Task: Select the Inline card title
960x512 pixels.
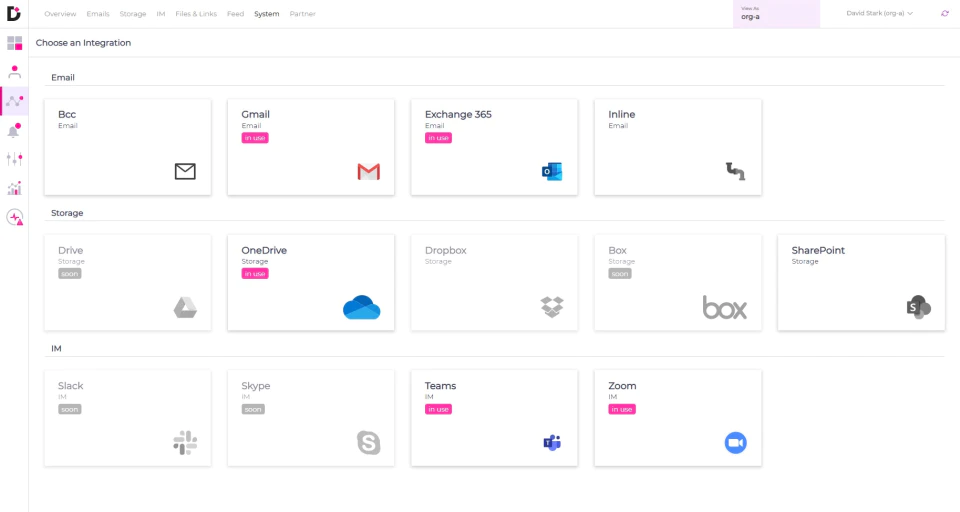Action: click(621, 115)
